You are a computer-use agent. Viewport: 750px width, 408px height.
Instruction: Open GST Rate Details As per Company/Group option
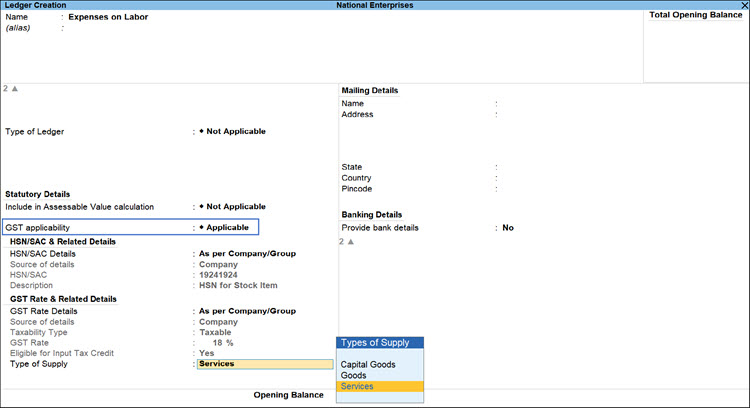pyautogui.click(x=246, y=310)
